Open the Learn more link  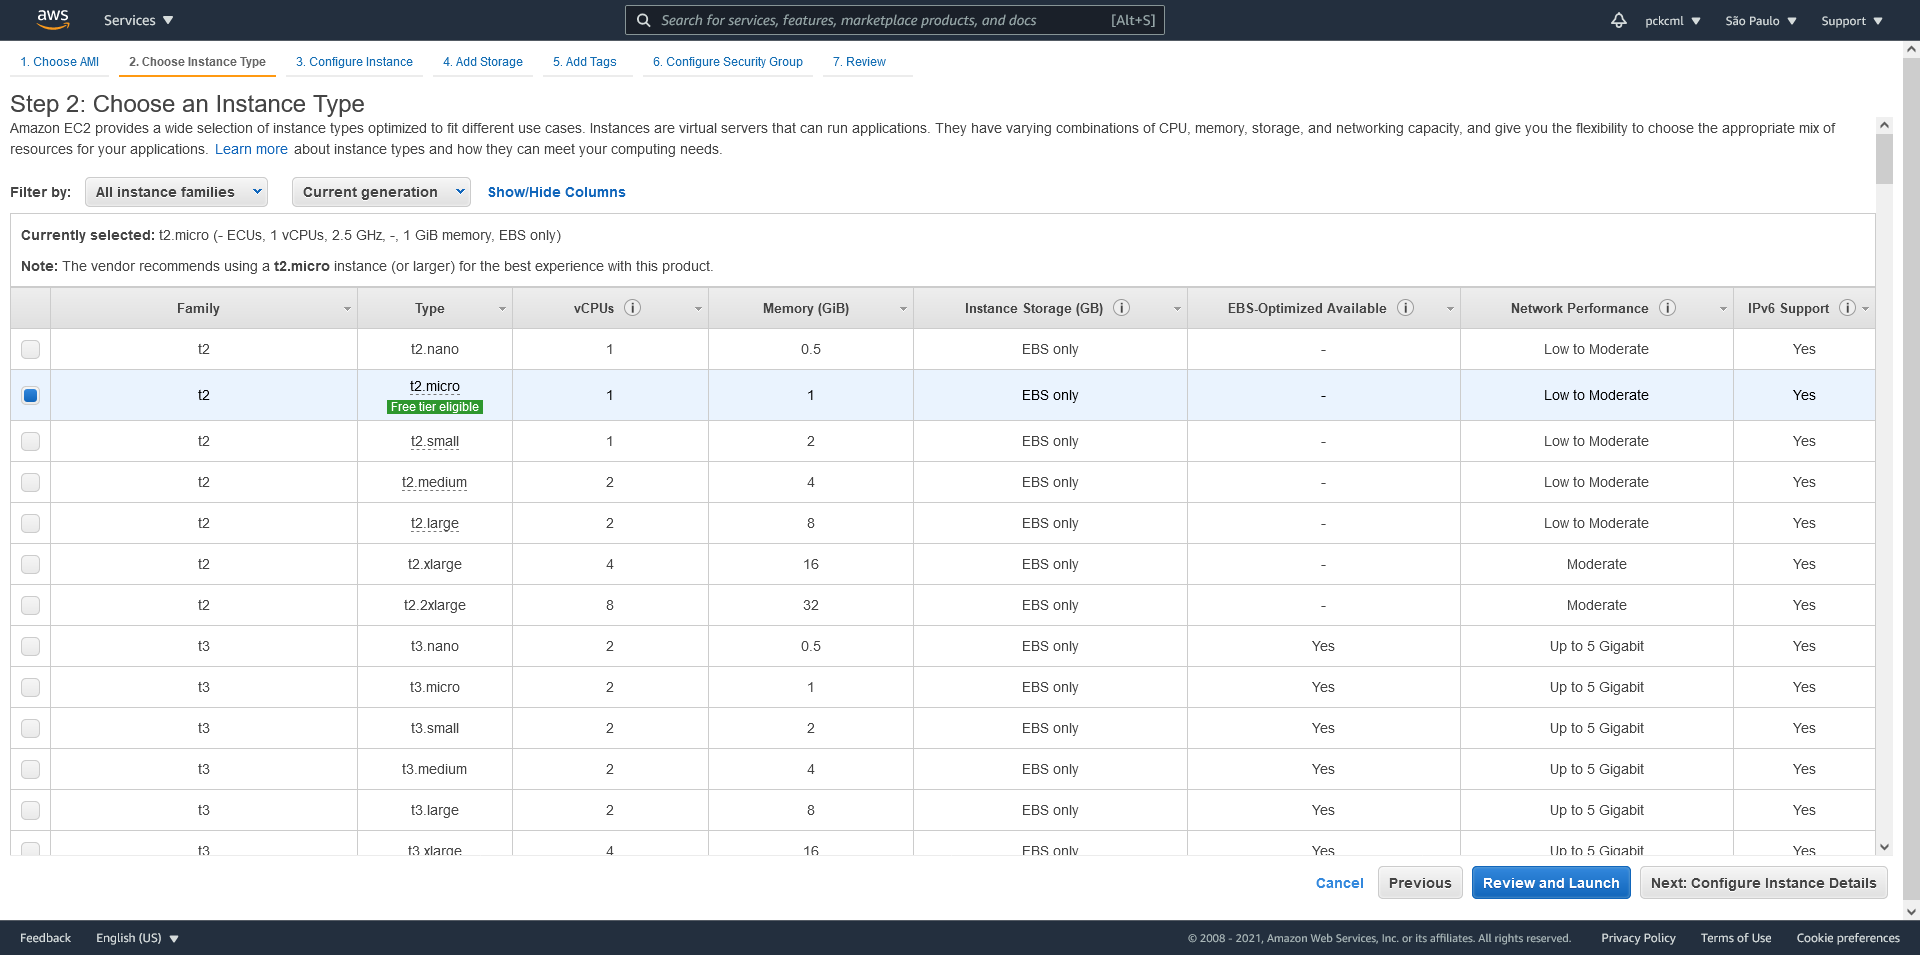[251, 149]
